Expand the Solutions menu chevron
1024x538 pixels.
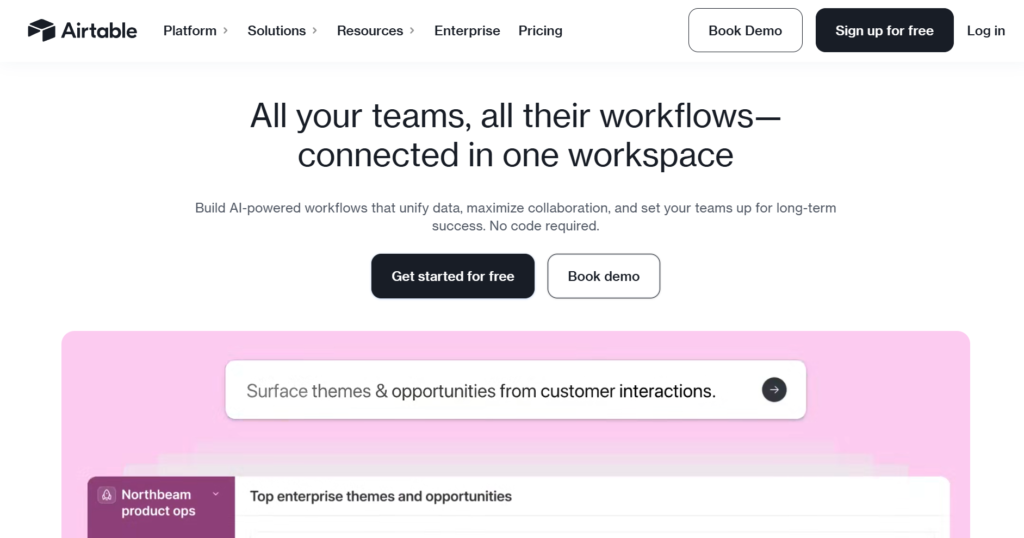314,31
